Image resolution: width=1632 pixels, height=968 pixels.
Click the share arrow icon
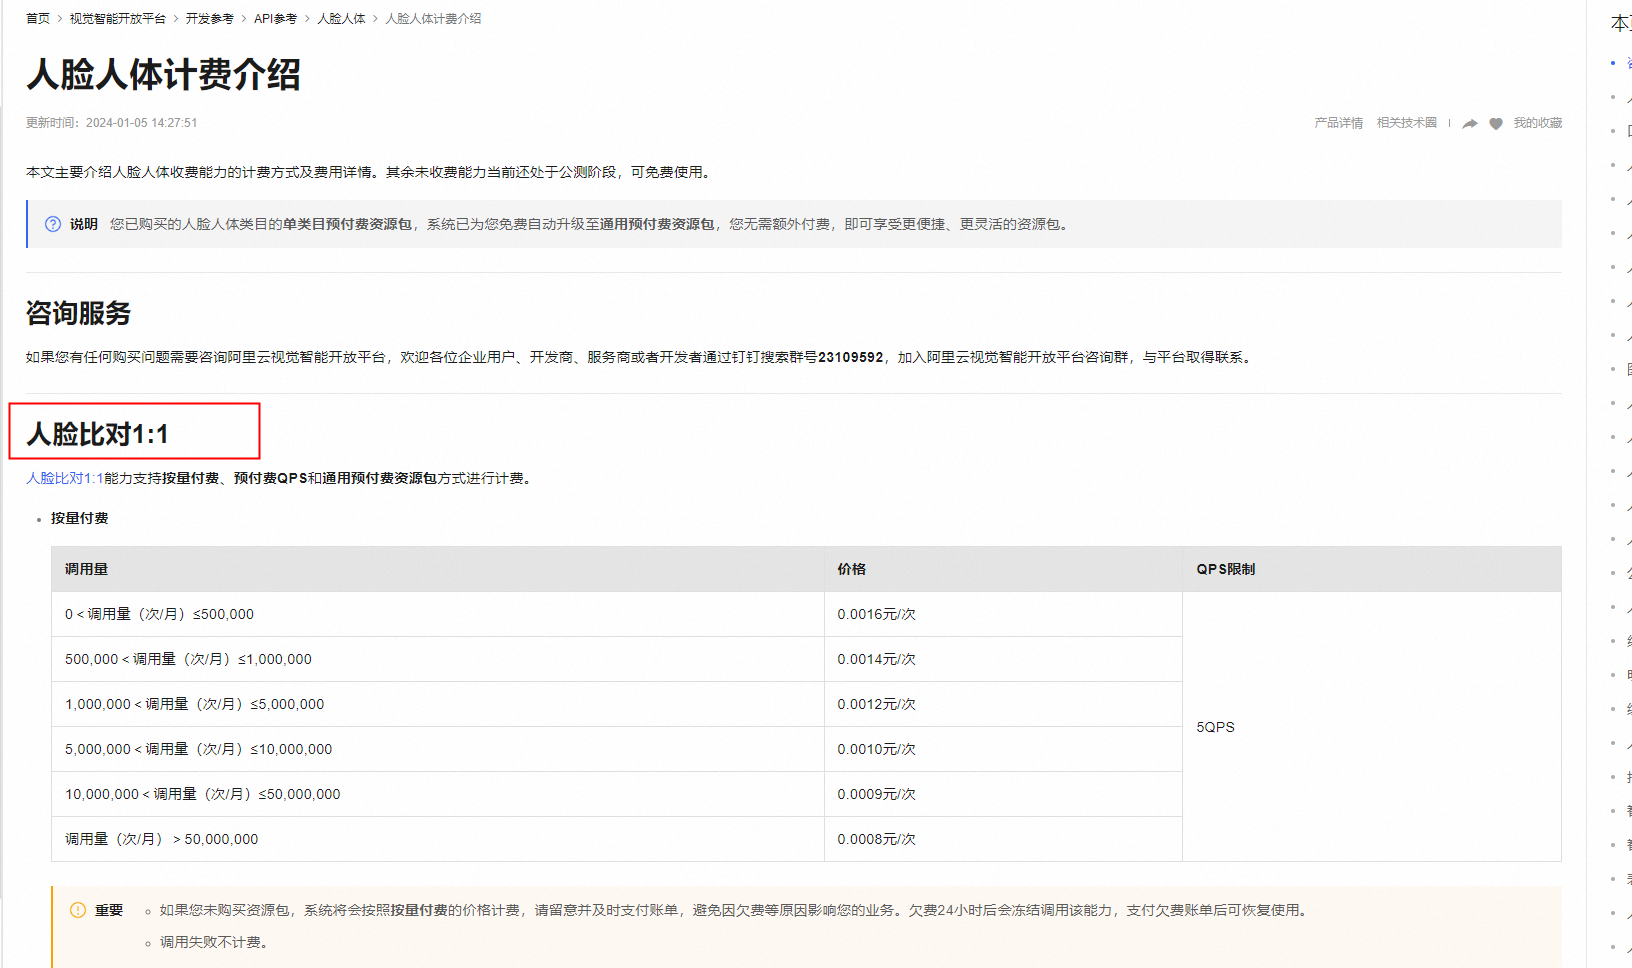point(1470,124)
